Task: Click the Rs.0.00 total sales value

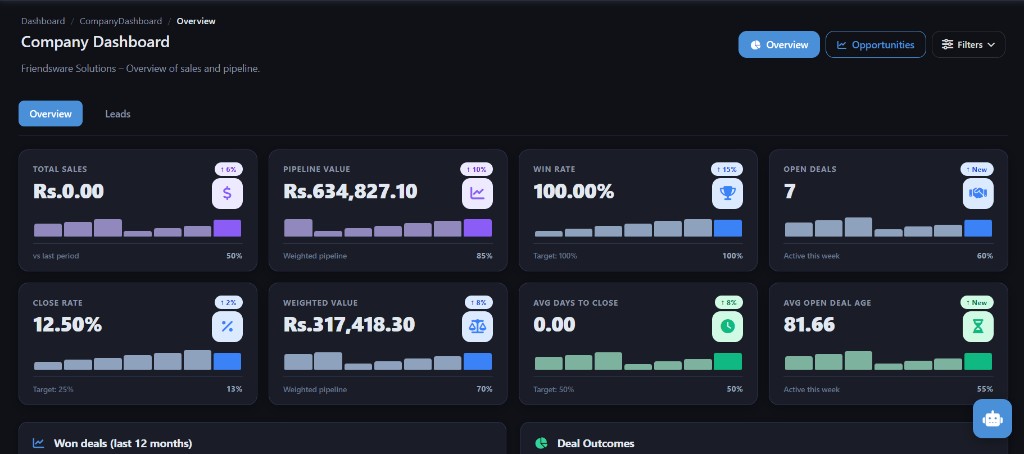Action: 68,191
